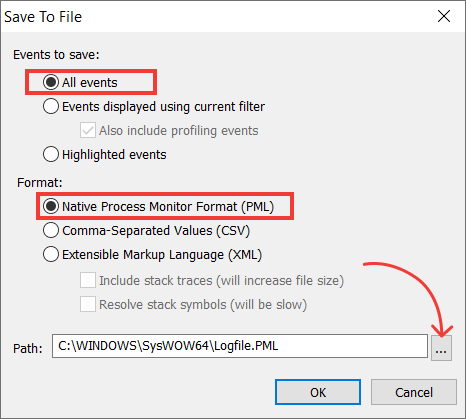466x419 pixels.
Task: Confirm saving with the OK button
Action: tap(318, 392)
